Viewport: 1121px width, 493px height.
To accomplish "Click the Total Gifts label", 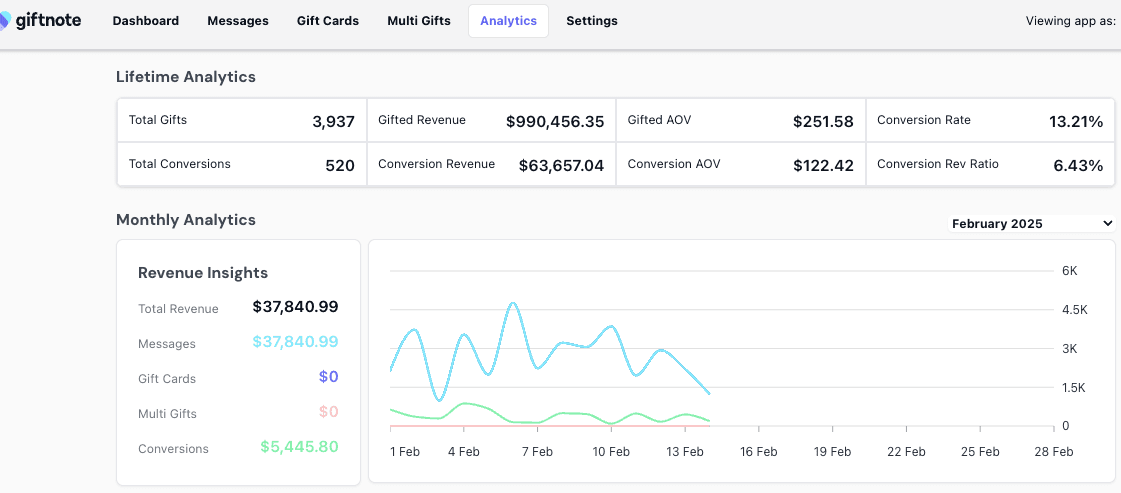I will 158,120.
